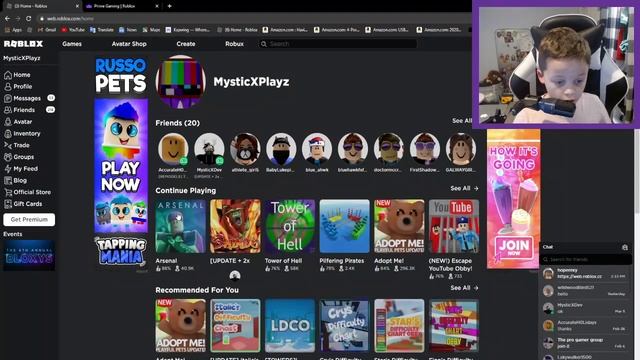Click the chat Search for friends field
Viewport: 640px width, 360px height.
point(586,259)
